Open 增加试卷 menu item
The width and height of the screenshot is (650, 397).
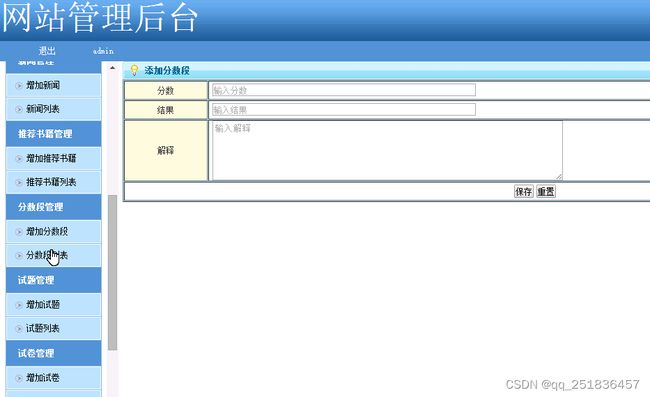point(53,378)
